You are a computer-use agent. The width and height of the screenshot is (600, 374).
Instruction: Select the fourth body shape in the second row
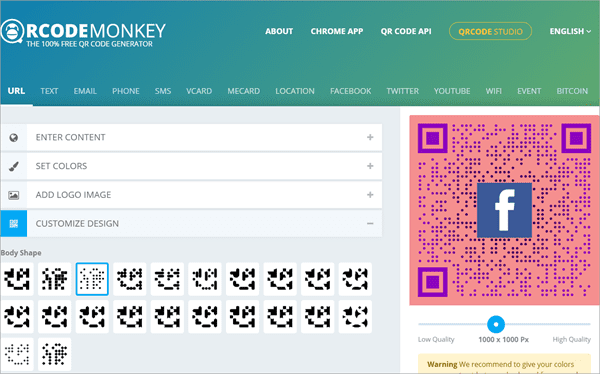click(x=130, y=317)
